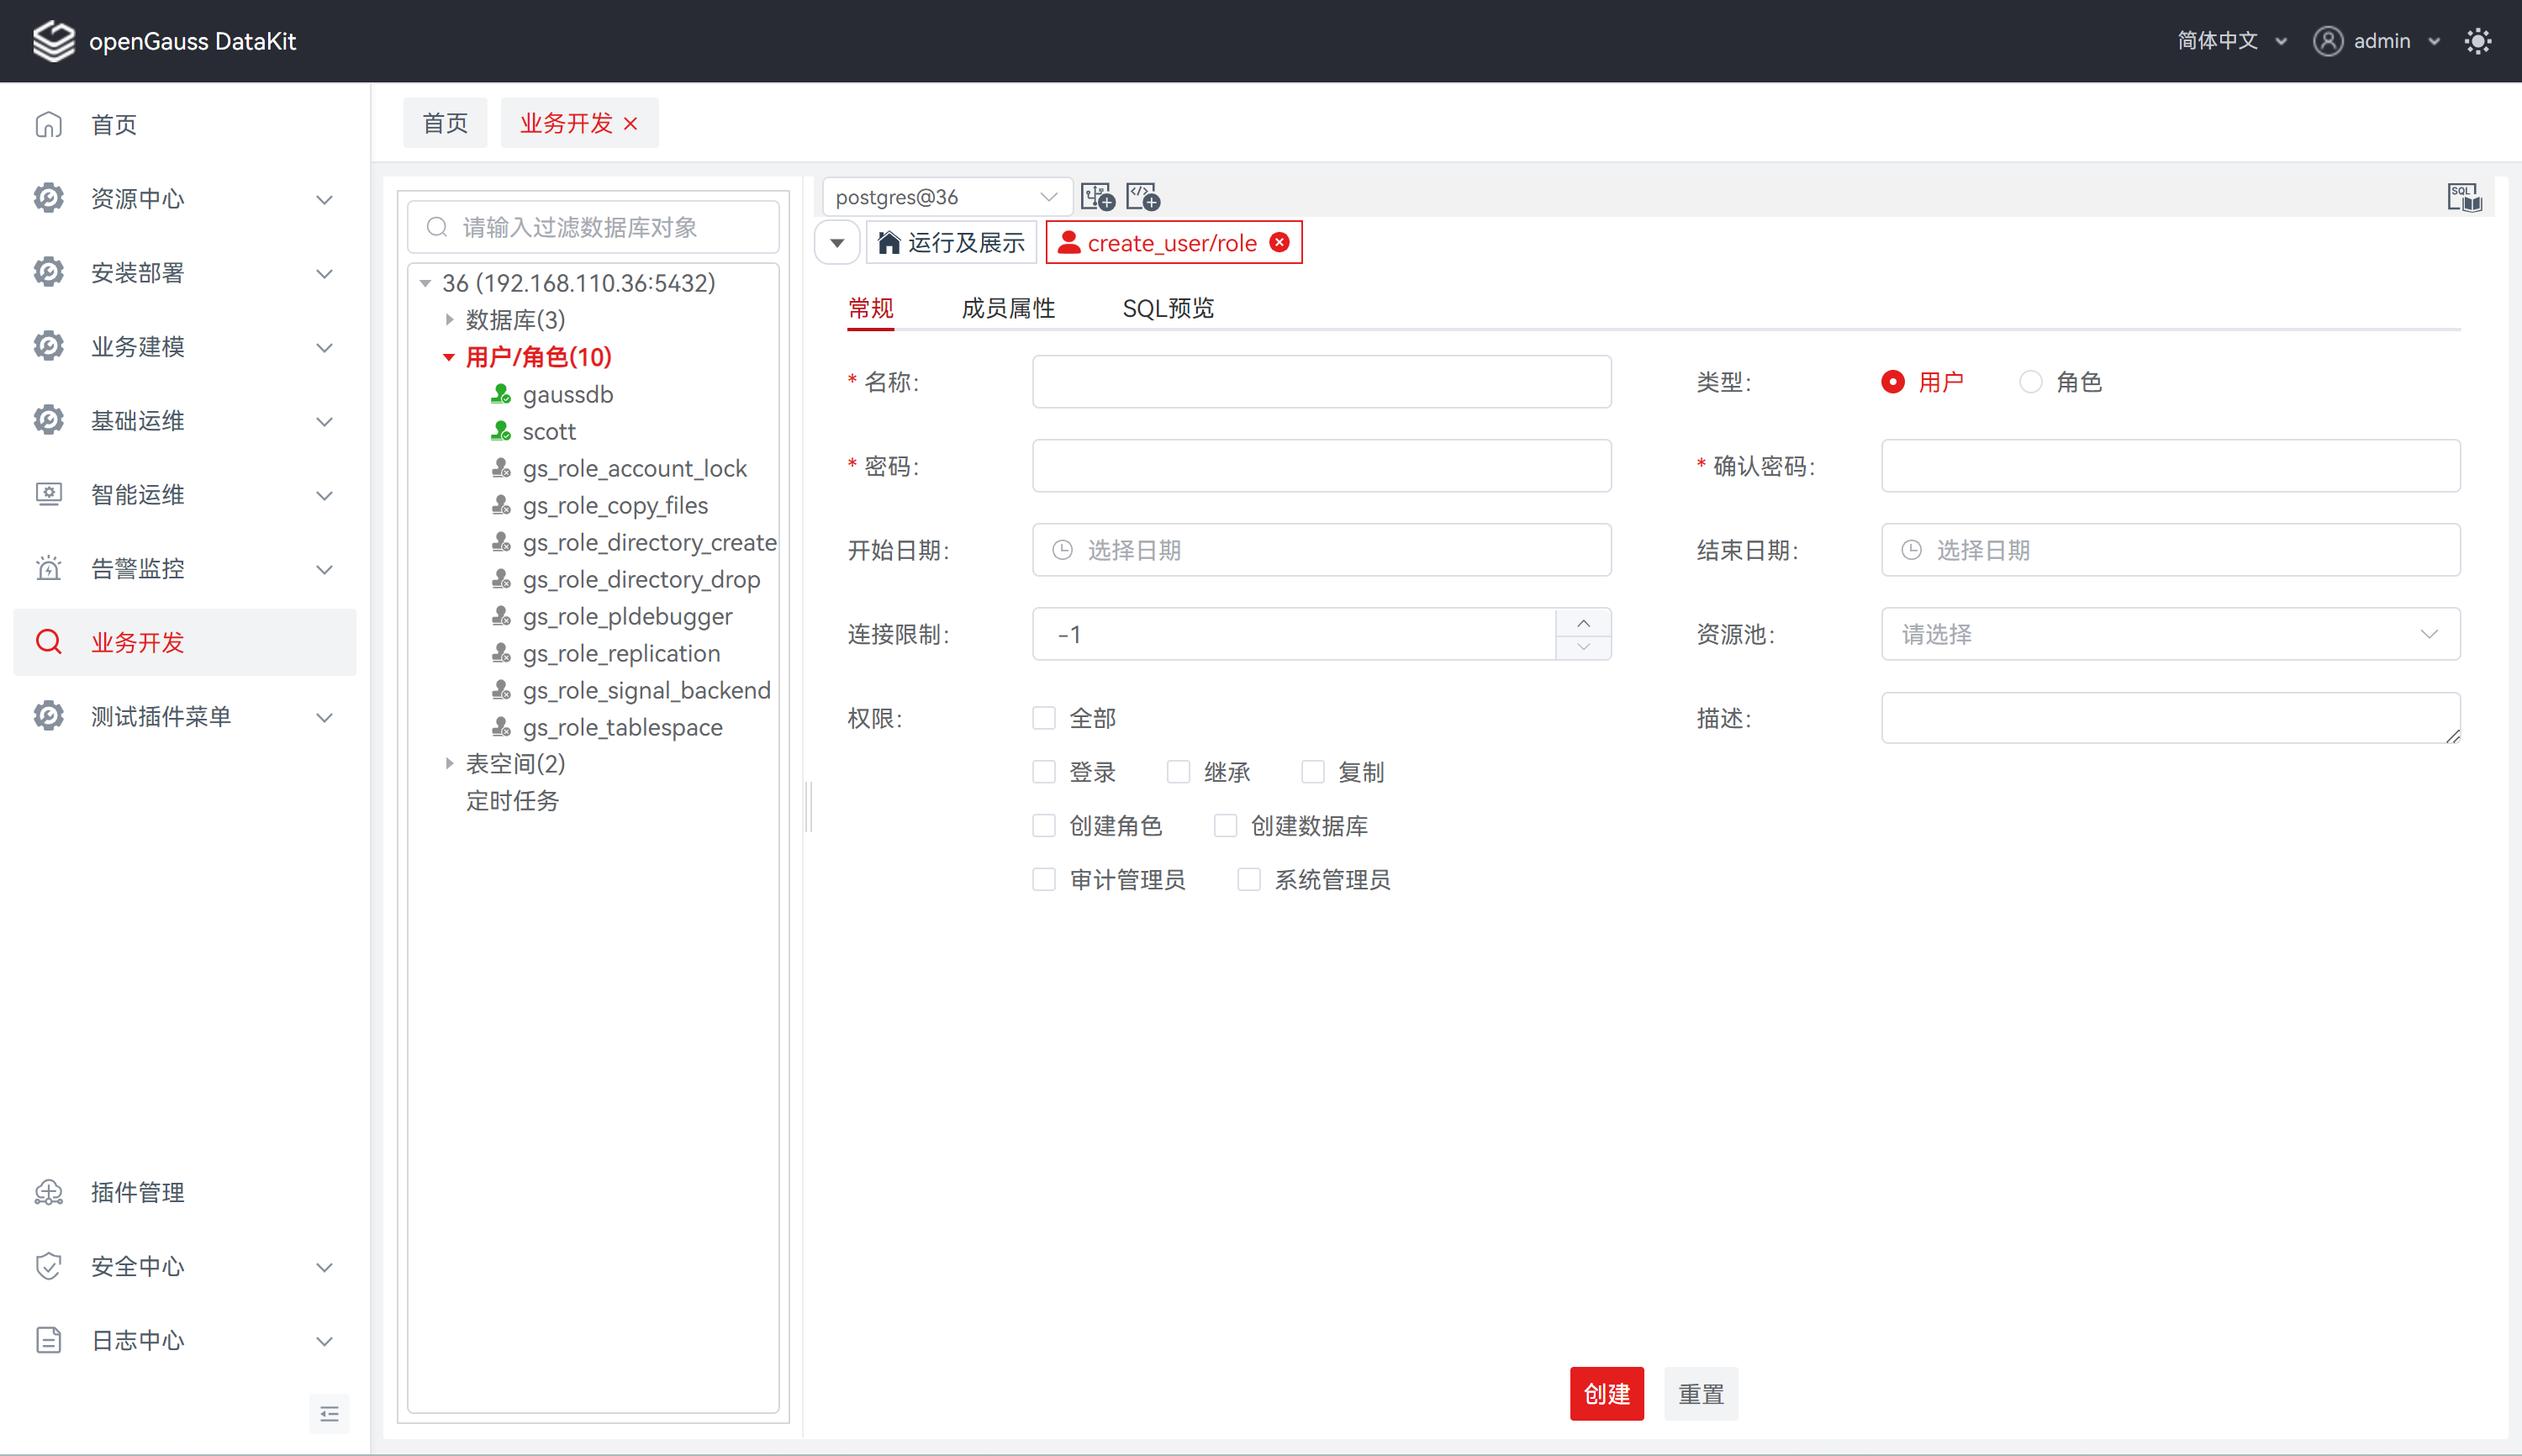Open the SQL snippets icon at far right
Viewport: 2522px width, 1456px height.
2464,197
